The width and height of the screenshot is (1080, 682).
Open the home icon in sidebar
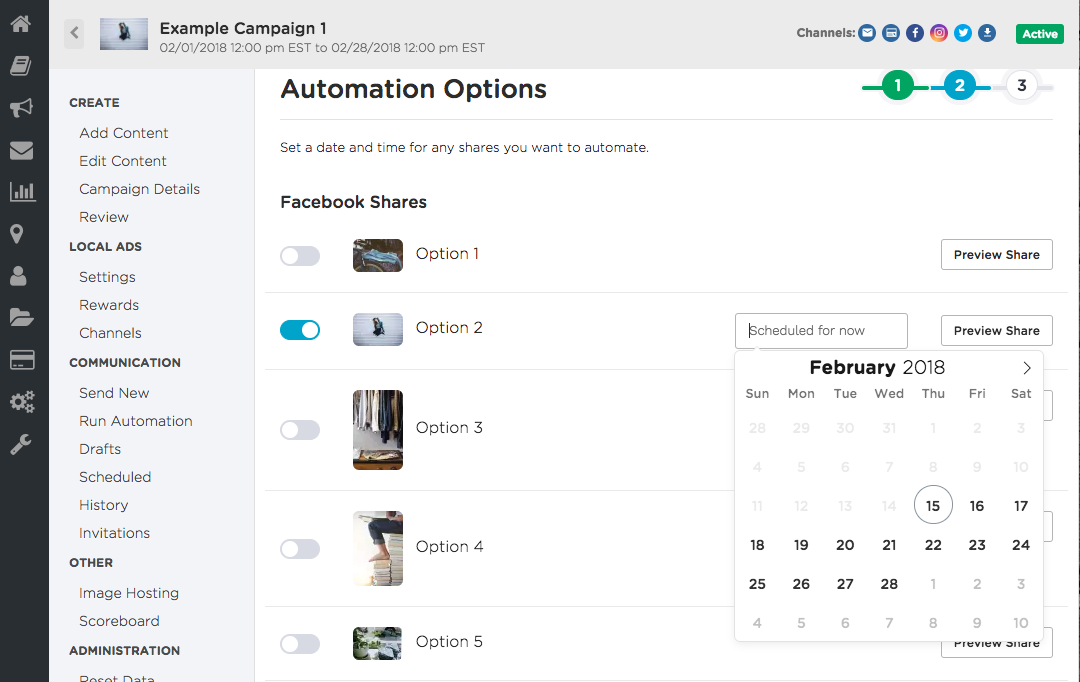coord(21,24)
